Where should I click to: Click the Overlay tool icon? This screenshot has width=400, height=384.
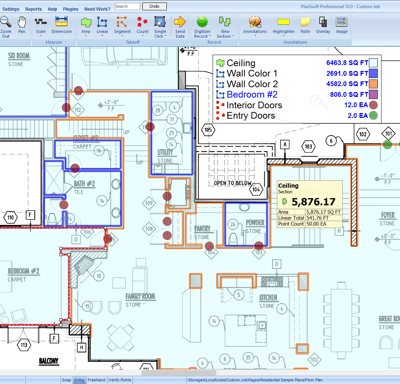tap(323, 22)
